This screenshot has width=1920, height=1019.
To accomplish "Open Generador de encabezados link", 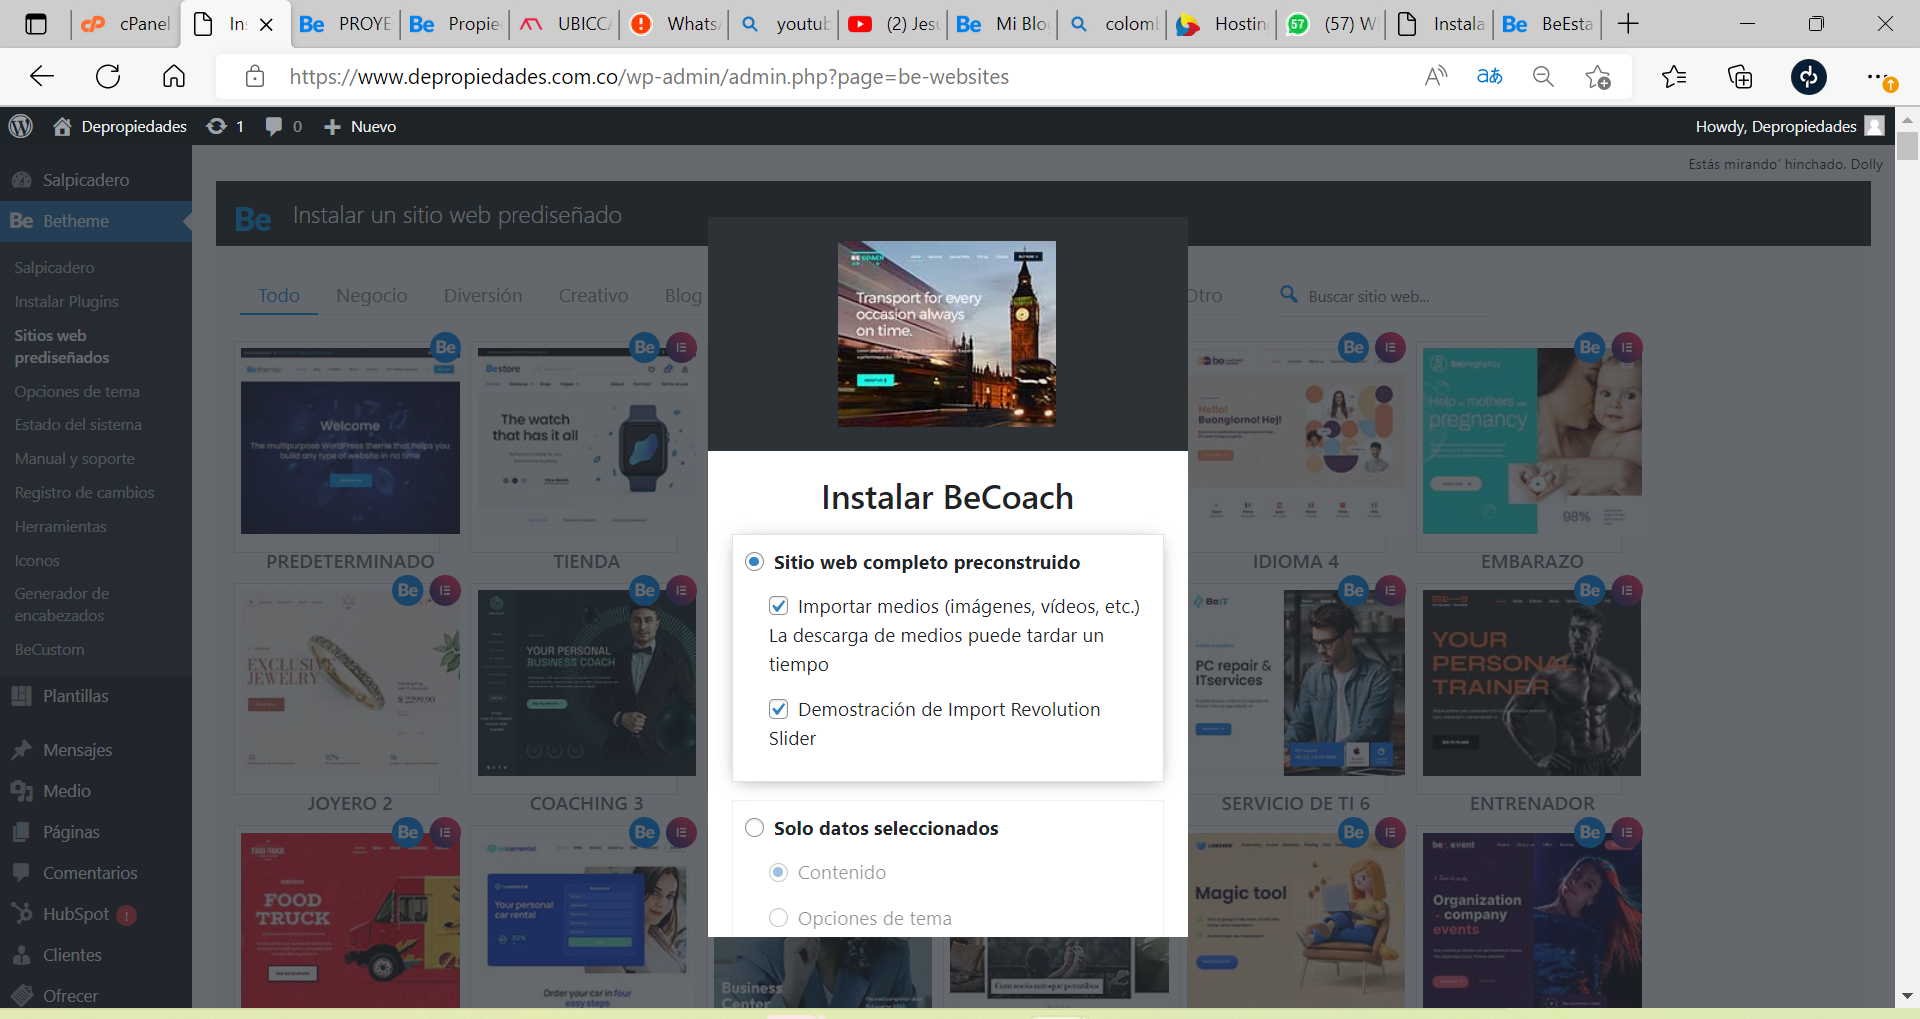I will 61,604.
